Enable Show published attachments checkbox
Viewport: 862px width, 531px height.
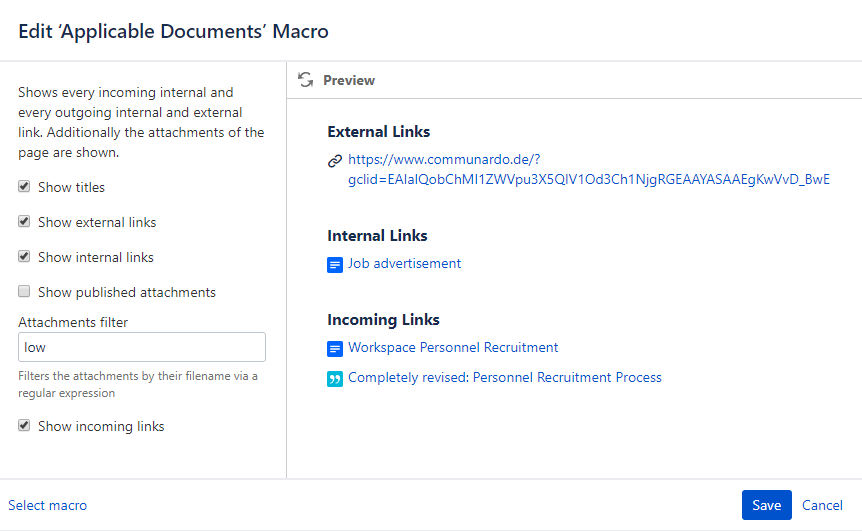(24, 292)
